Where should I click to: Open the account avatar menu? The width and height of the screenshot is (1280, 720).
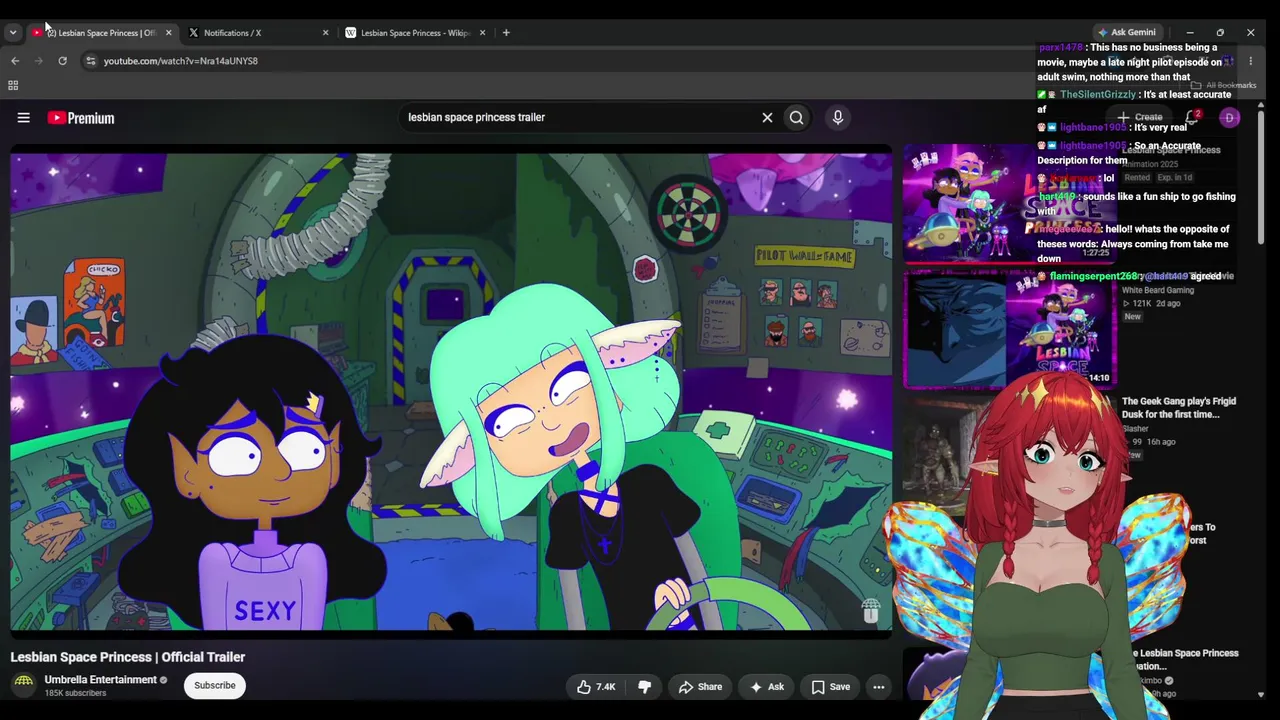tap(1230, 118)
